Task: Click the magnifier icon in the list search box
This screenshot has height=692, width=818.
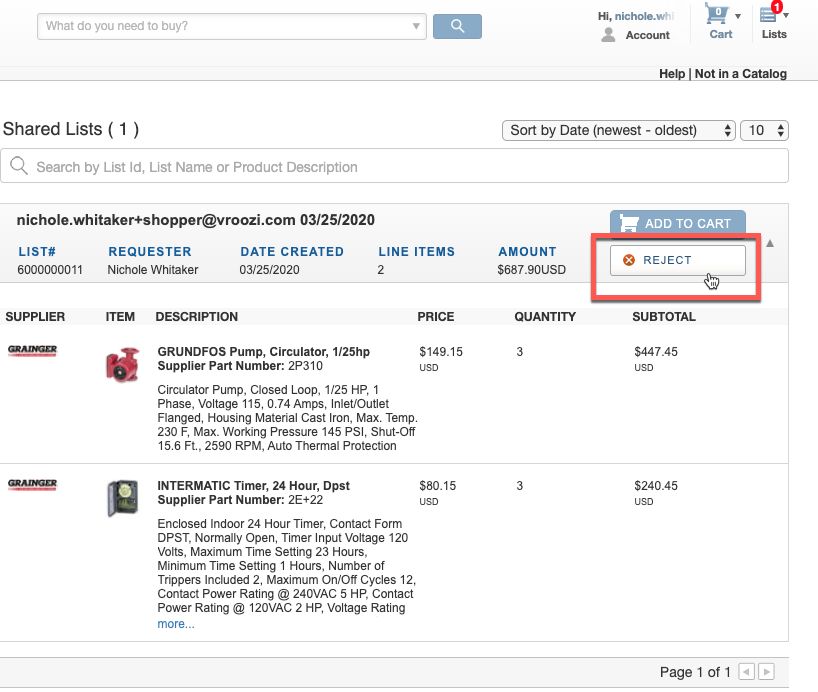Action: (x=19, y=165)
